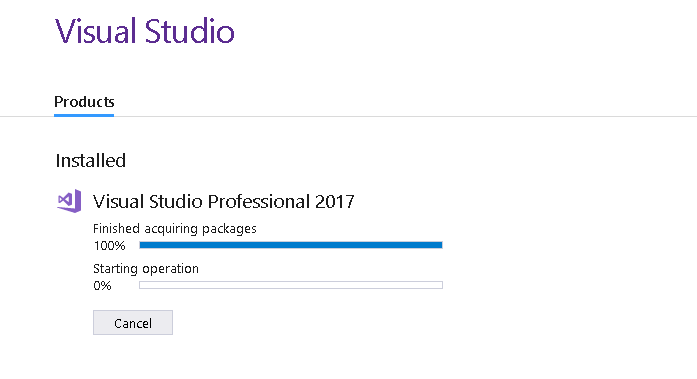Click the purple Visual Studio product icon
Image resolution: width=697 pixels, height=379 pixels.
69,201
